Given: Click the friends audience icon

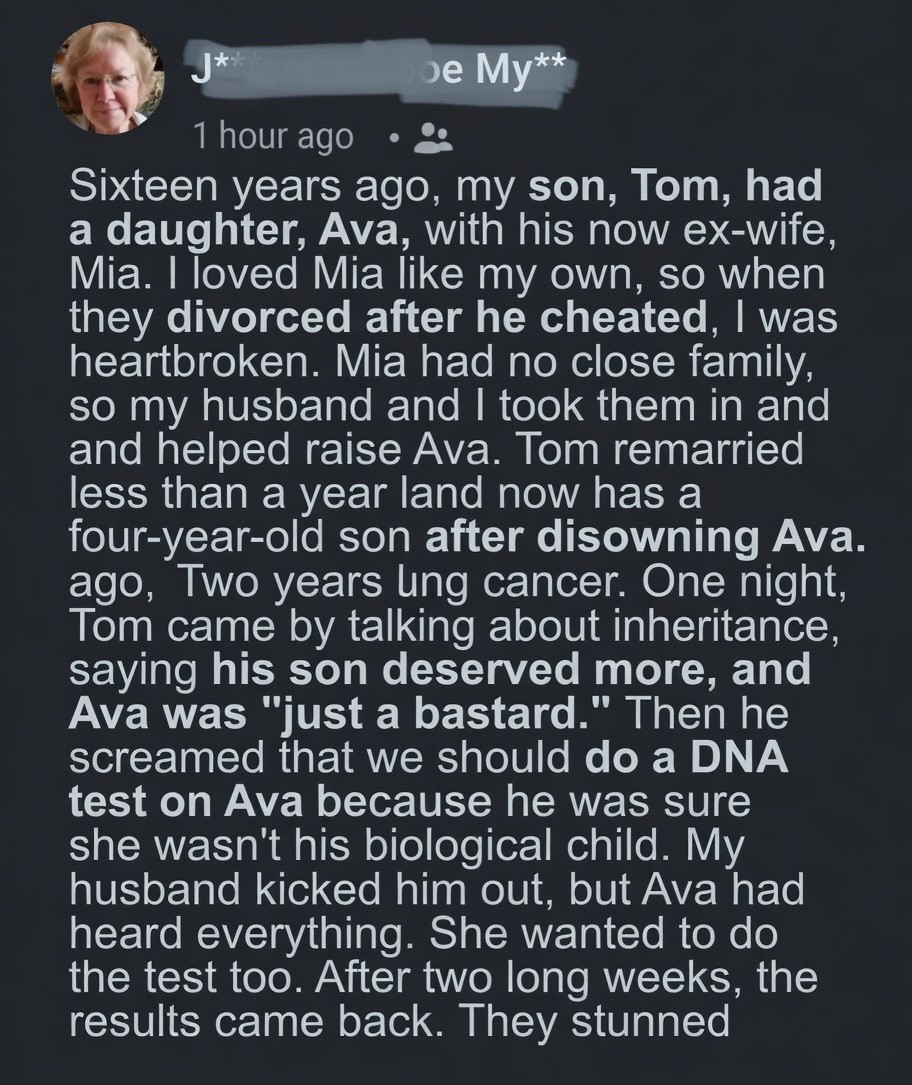Looking at the screenshot, I should pos(432,138).
